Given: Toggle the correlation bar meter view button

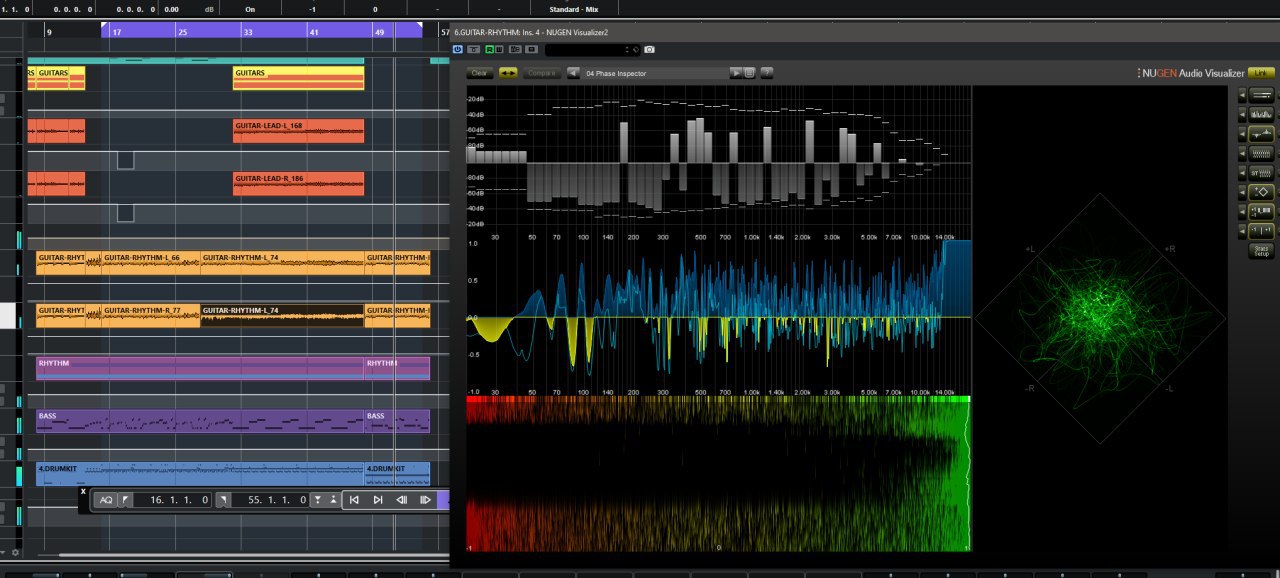Looking at the screenshot, I should click(1261, 212).
